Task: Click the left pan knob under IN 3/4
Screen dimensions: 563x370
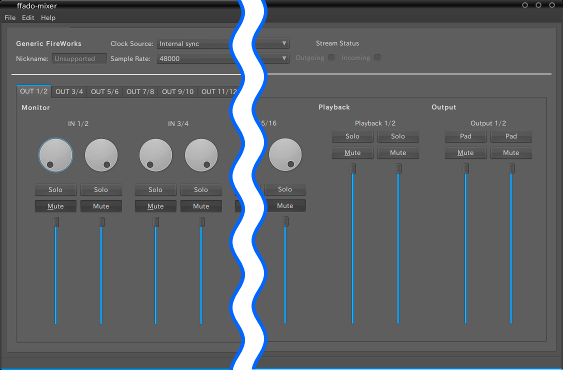Action: [x=155, y=155]
